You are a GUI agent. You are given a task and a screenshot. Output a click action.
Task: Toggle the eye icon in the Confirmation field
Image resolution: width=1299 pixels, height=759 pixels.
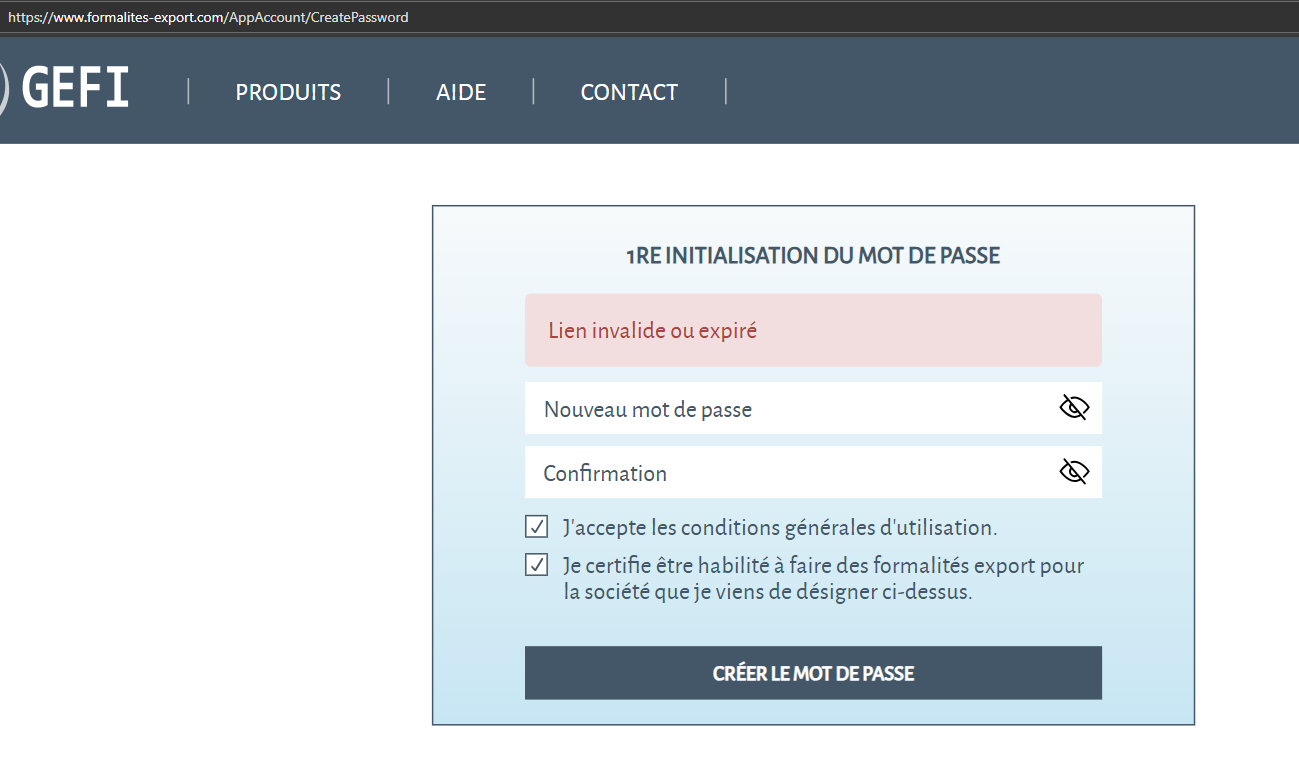(x=1073, y=472)
